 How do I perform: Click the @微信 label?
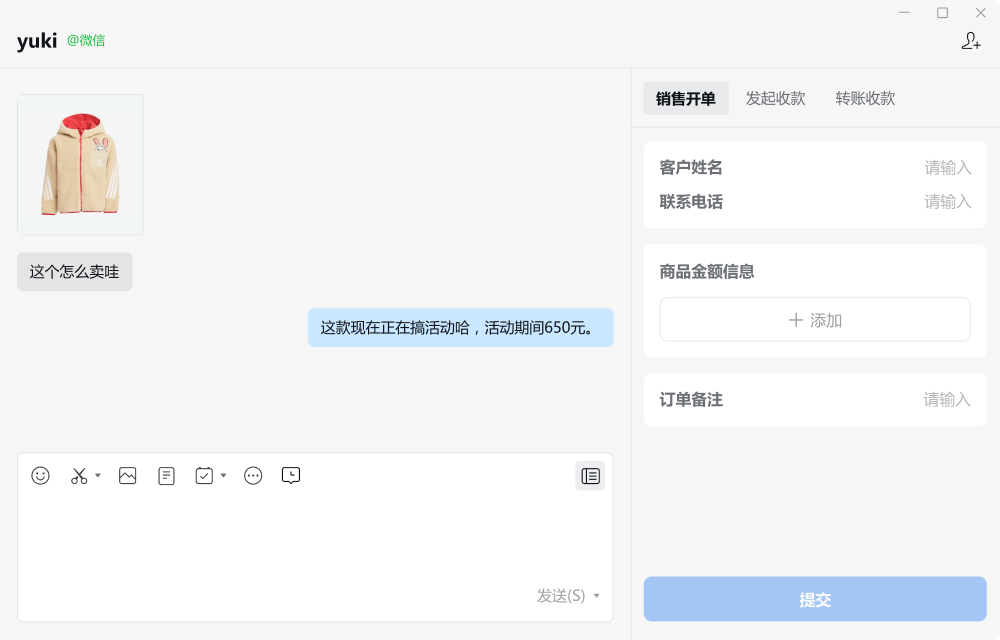(86, 41)
